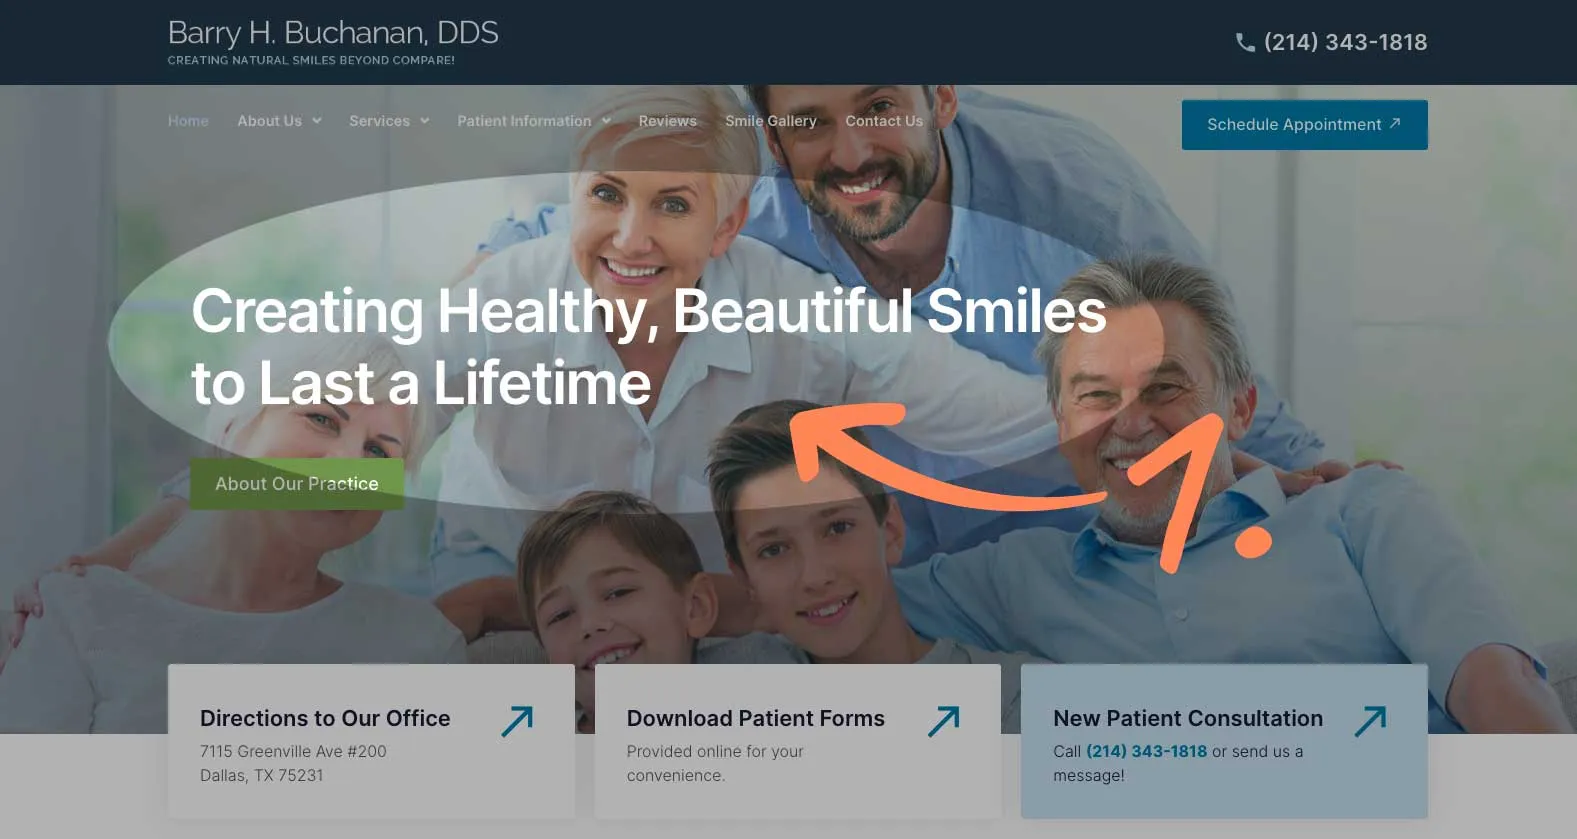Screen dimensions: 1577x839
Task: Open the Smile Gallery page
Action: tap(771, 121)
